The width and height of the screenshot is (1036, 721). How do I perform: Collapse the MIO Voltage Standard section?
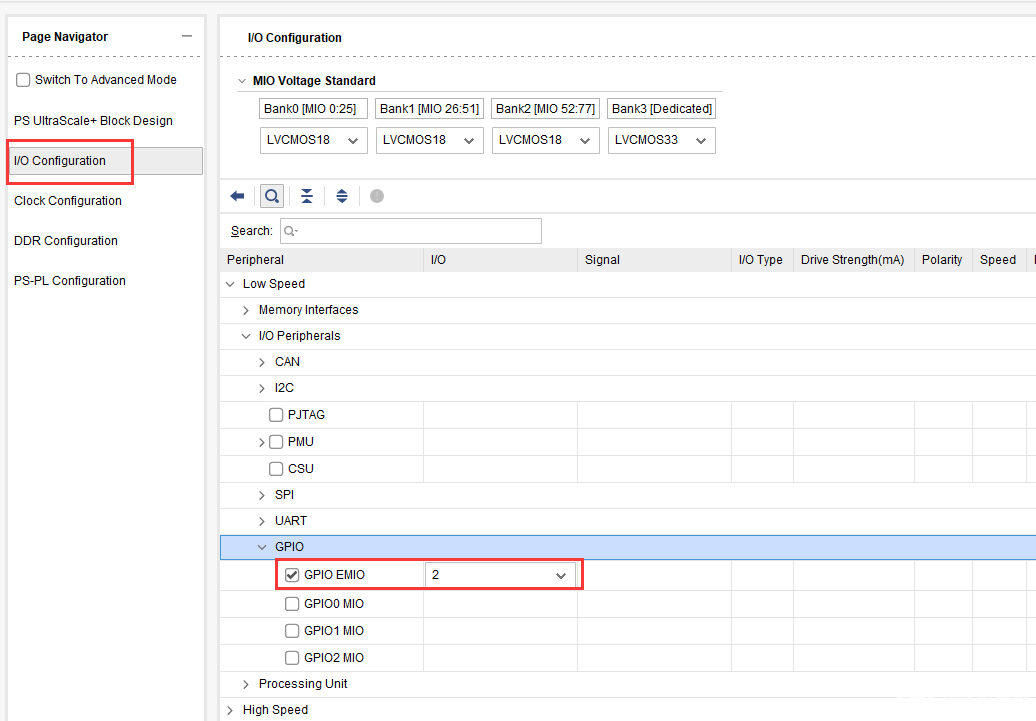tap(242, 81)
